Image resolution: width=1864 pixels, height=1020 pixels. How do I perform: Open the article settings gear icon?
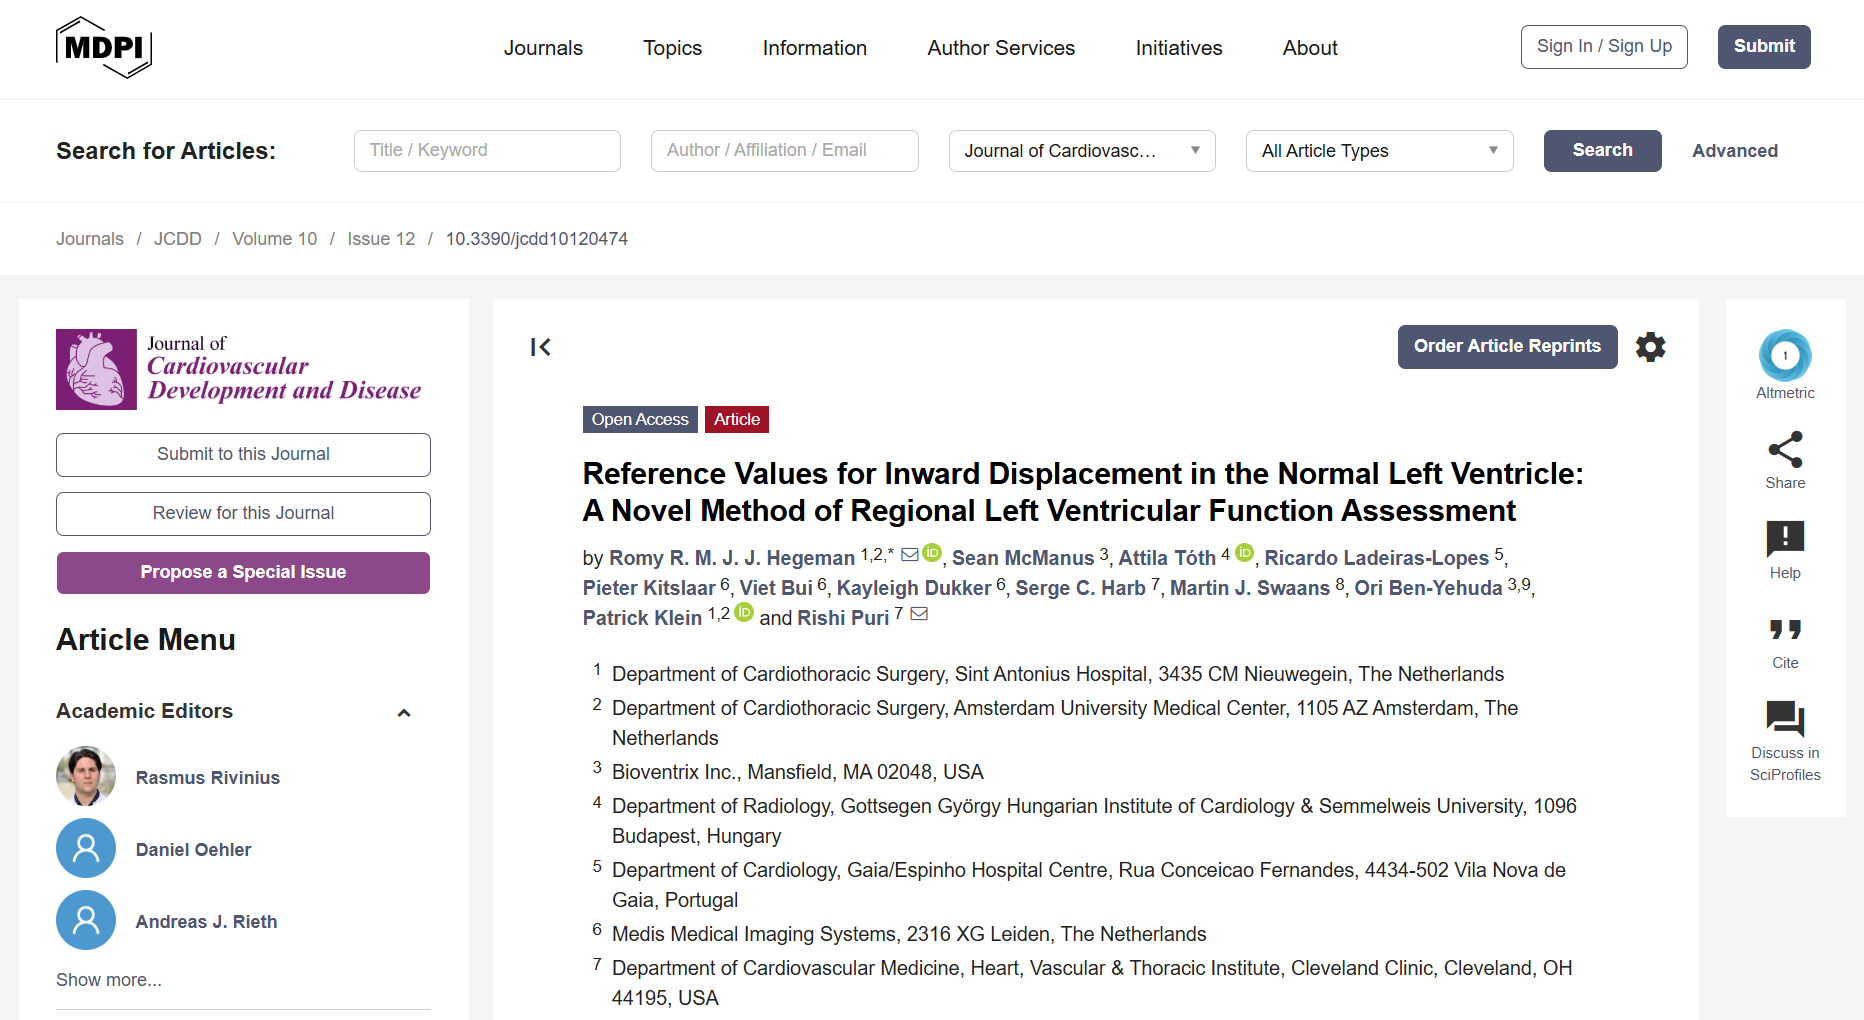tap(1650, 347)
